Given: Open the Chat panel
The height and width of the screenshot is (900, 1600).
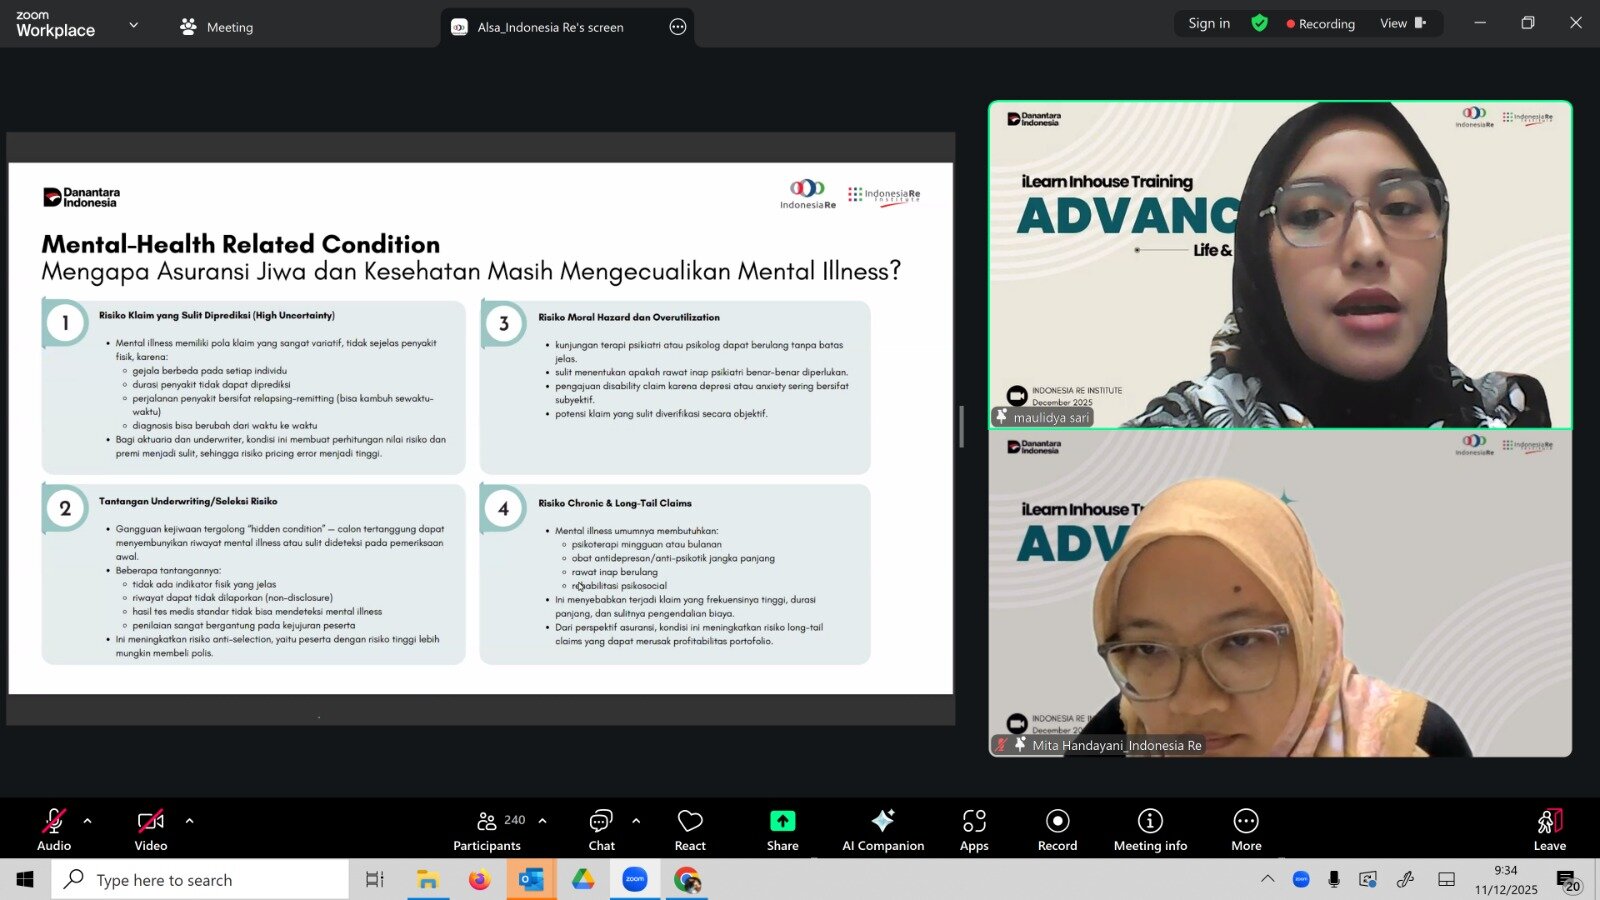Looking at the screenshot, I should coord(601,829).
